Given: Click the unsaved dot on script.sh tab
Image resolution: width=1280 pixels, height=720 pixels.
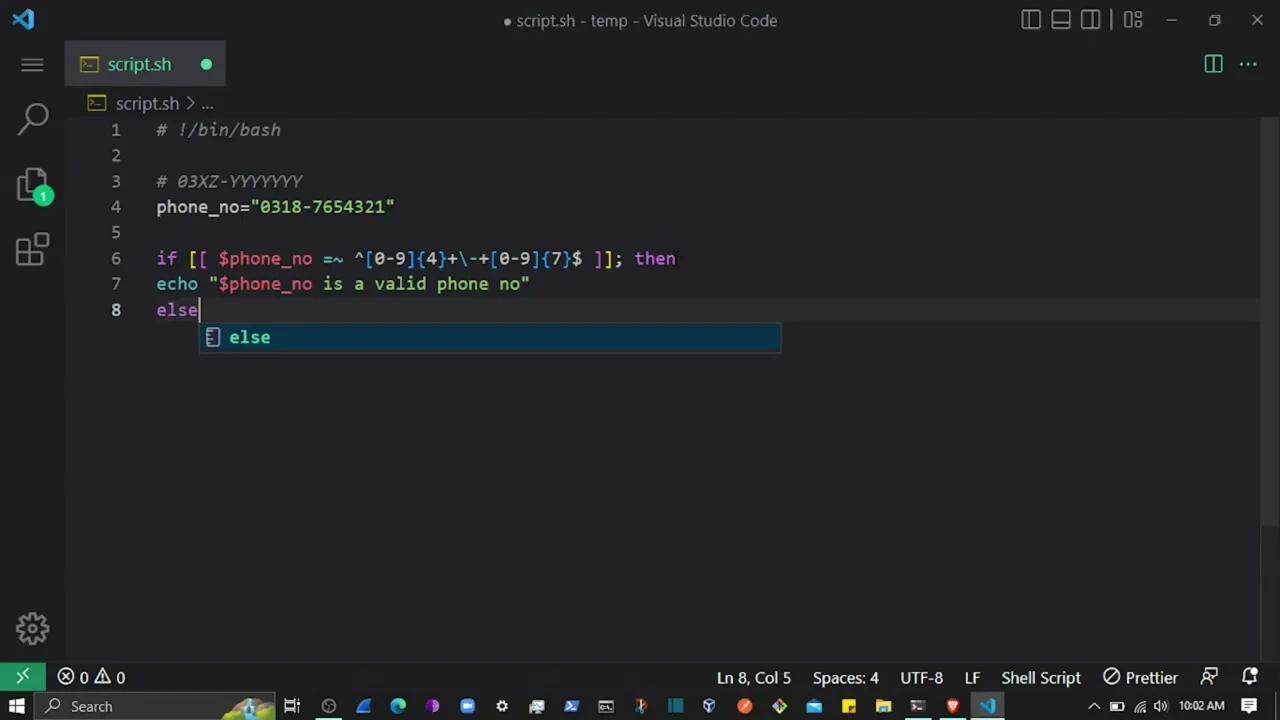Looking at the screenshot, I should pos(206,65).
